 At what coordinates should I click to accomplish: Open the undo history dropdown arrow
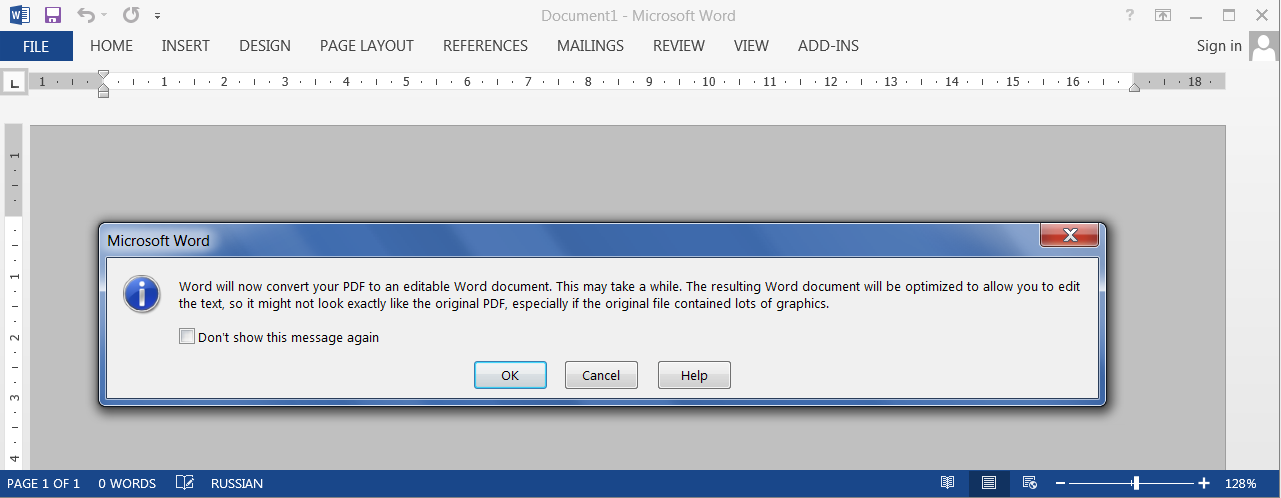[x=105, y=16]
